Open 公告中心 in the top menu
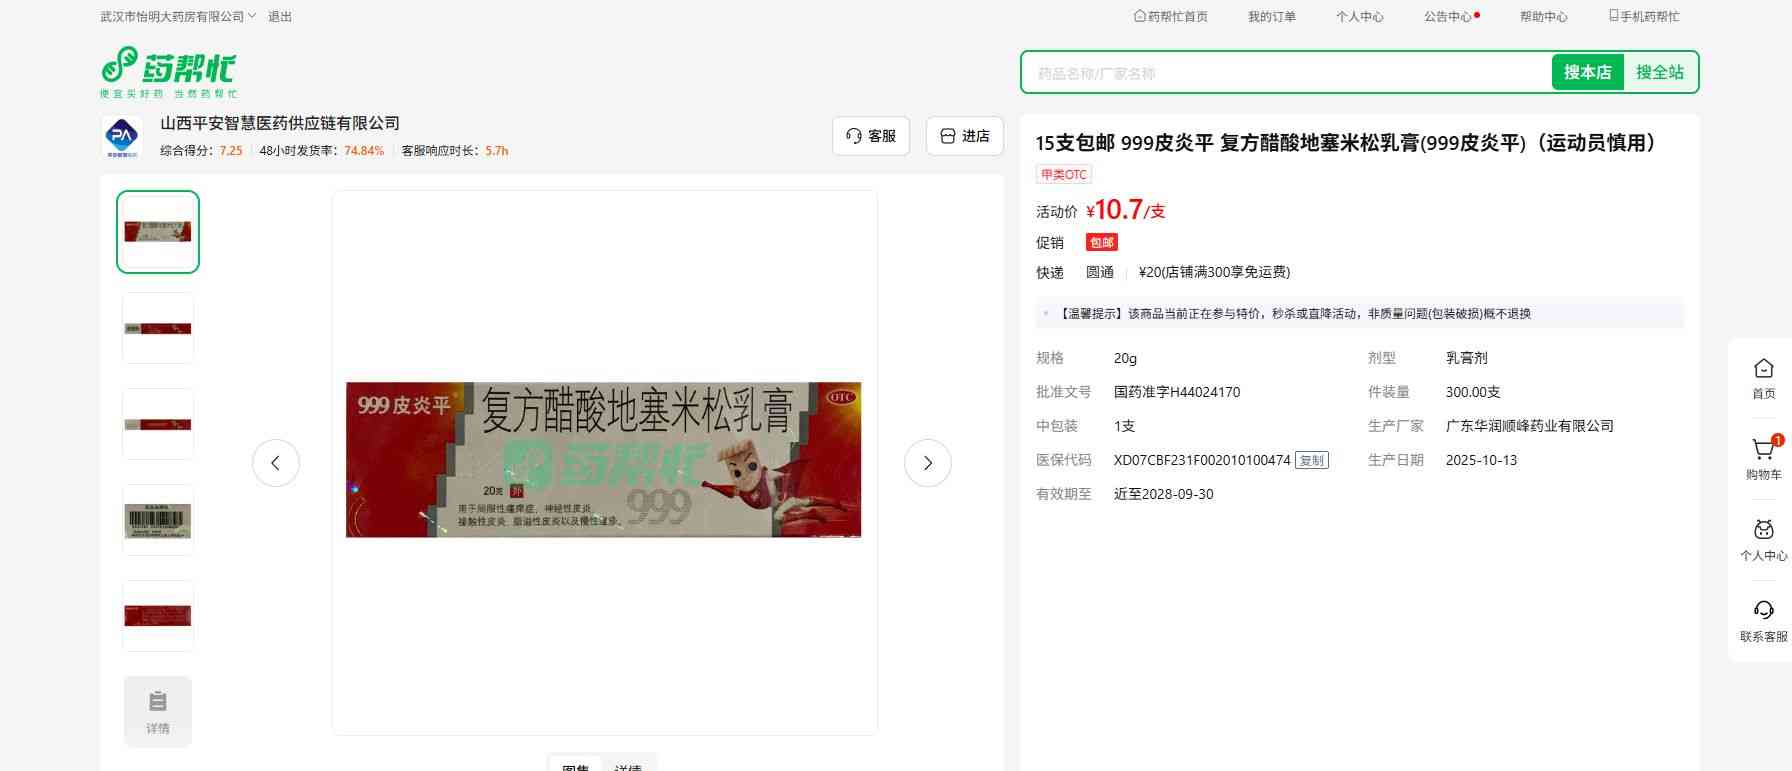Viewport: 1792px width, 771px height. tap(1450, 17)
